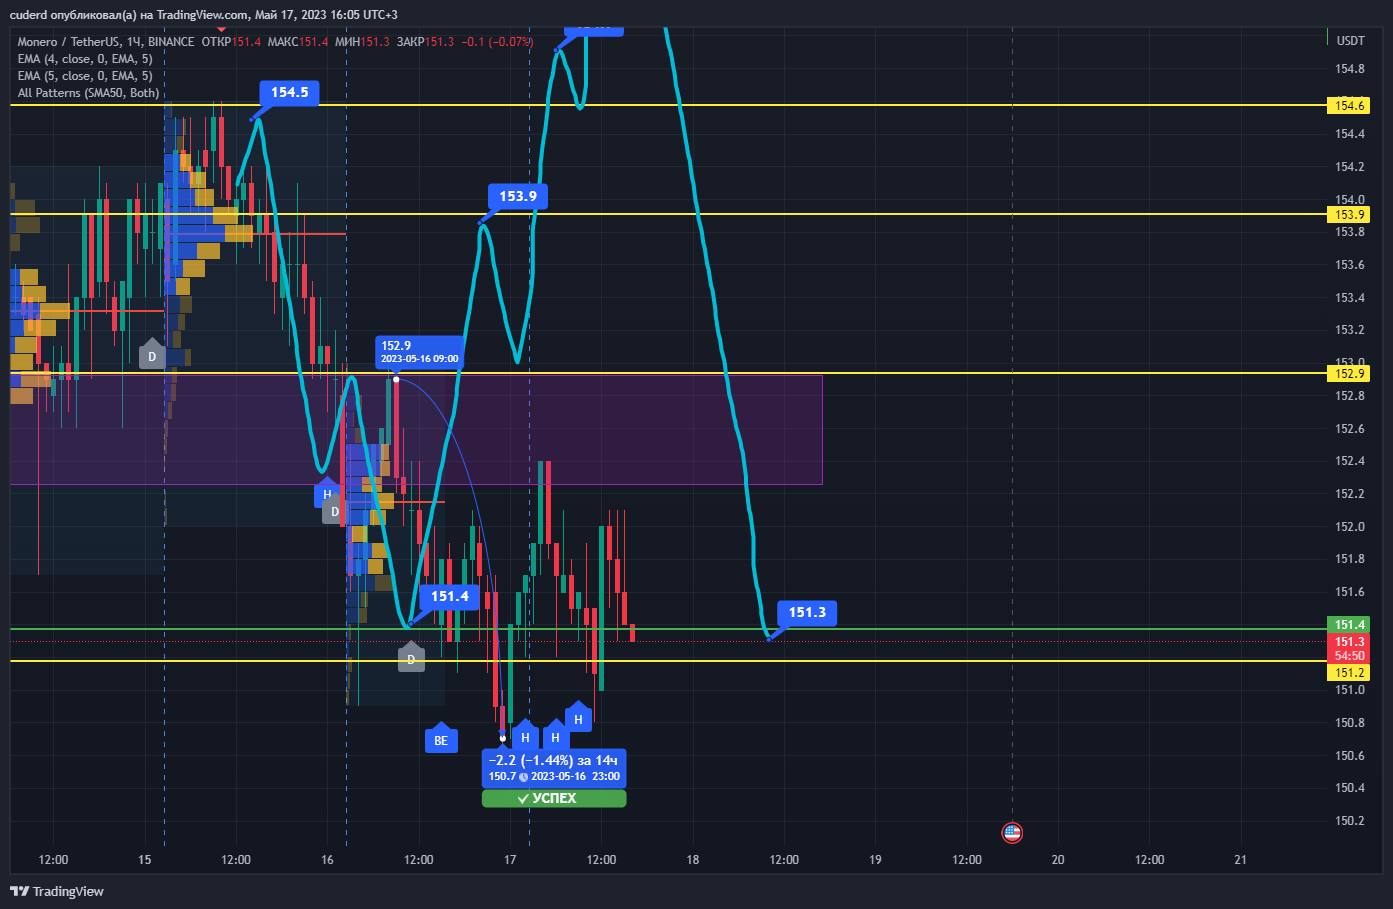The height and width of the screenshot is (909, 1393).
Task: Open the TradingView logo at bottom left
Action: [57, 891]
